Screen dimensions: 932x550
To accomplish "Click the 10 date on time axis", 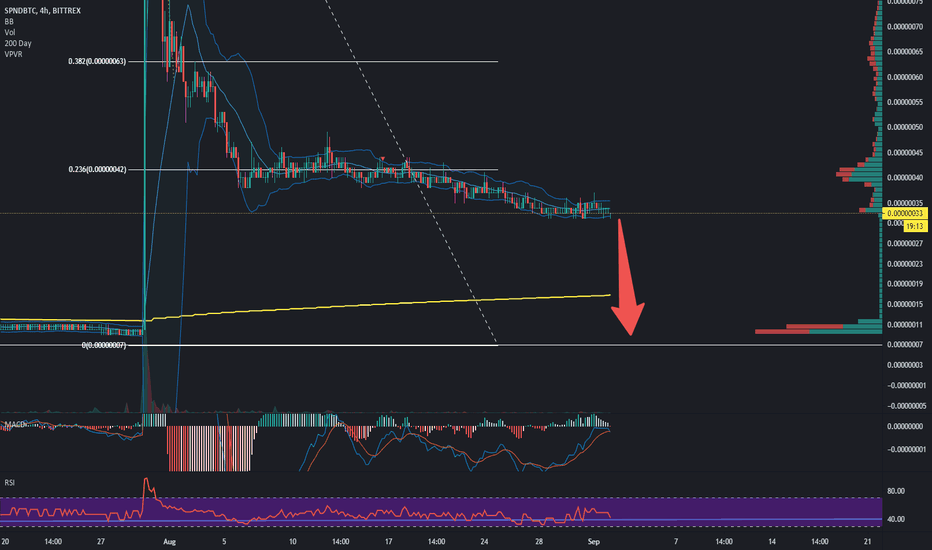I will point(292,542).
